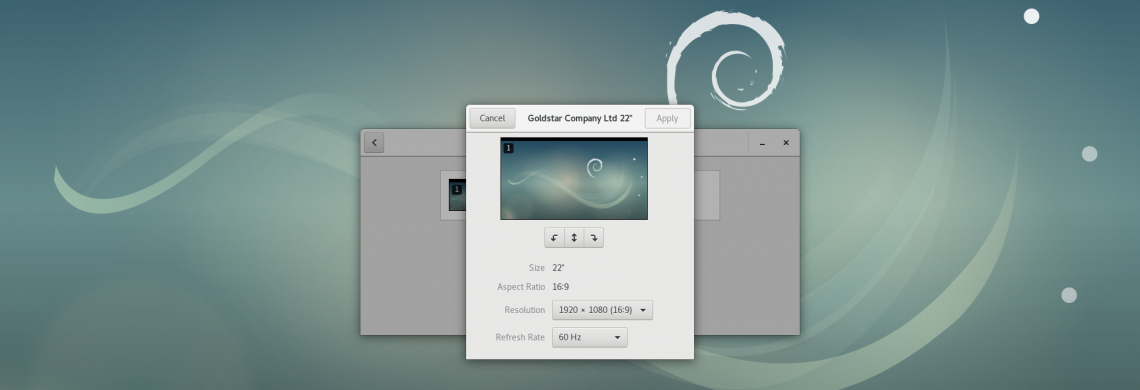This screenshot has height=390, width=1140.
Task: Click the Goldstar Company Ltd 22" title
Action: coord(579,119)
